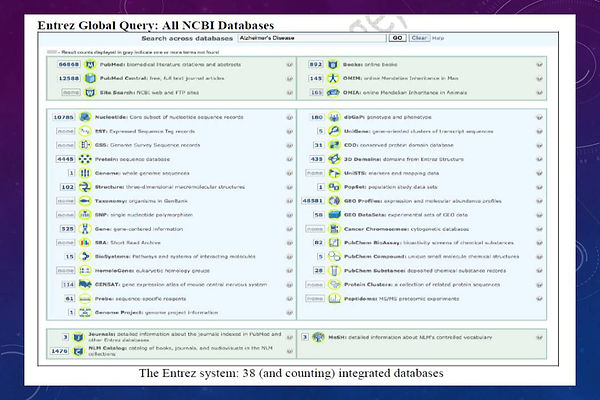The image size is (600, 400).
Task: Click the HomoloGene database icon
Action: (x=85, y=271)
